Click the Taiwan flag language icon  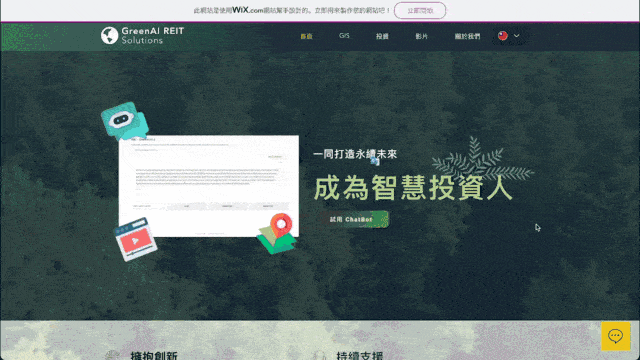click(503, 36)
